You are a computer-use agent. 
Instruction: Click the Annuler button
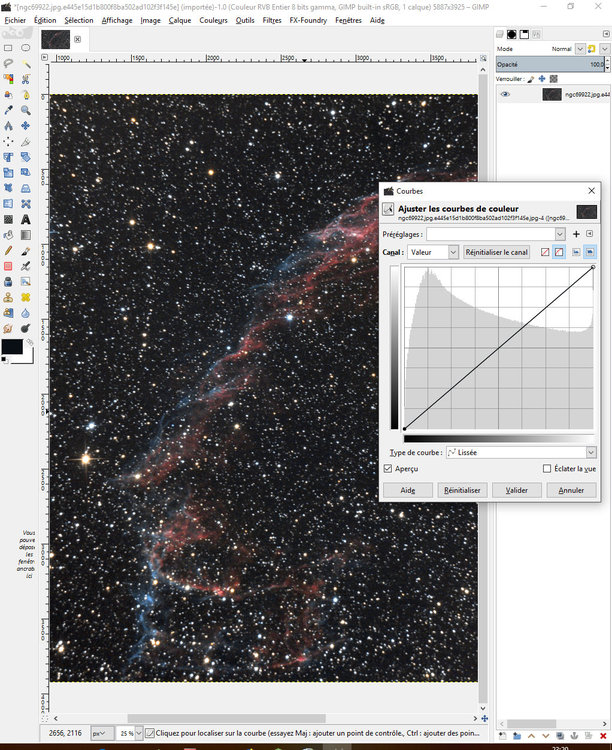[x=571, y=490]
